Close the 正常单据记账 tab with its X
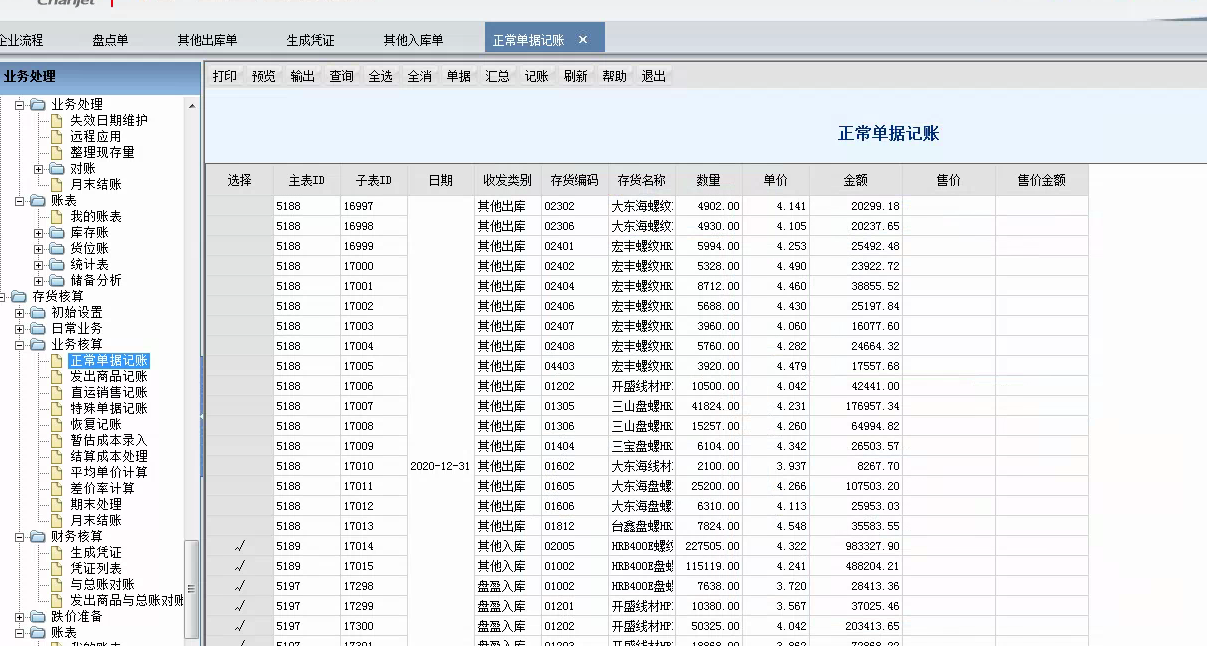The image size is (1207, 646). (x=583, y=40)
